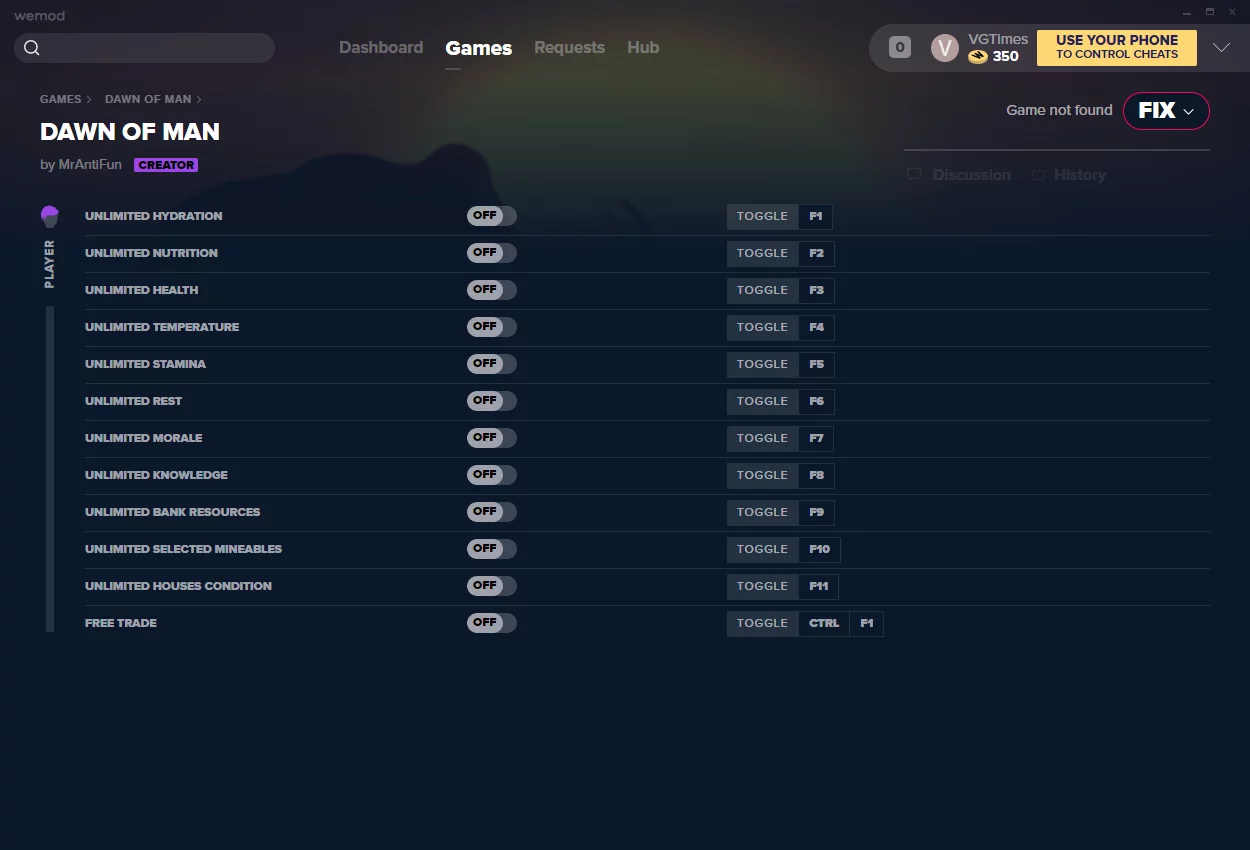Viewport: 1250px width, 850px height.
Task: Click the VGTimes avatar icon
Action: tap(945, 48)
